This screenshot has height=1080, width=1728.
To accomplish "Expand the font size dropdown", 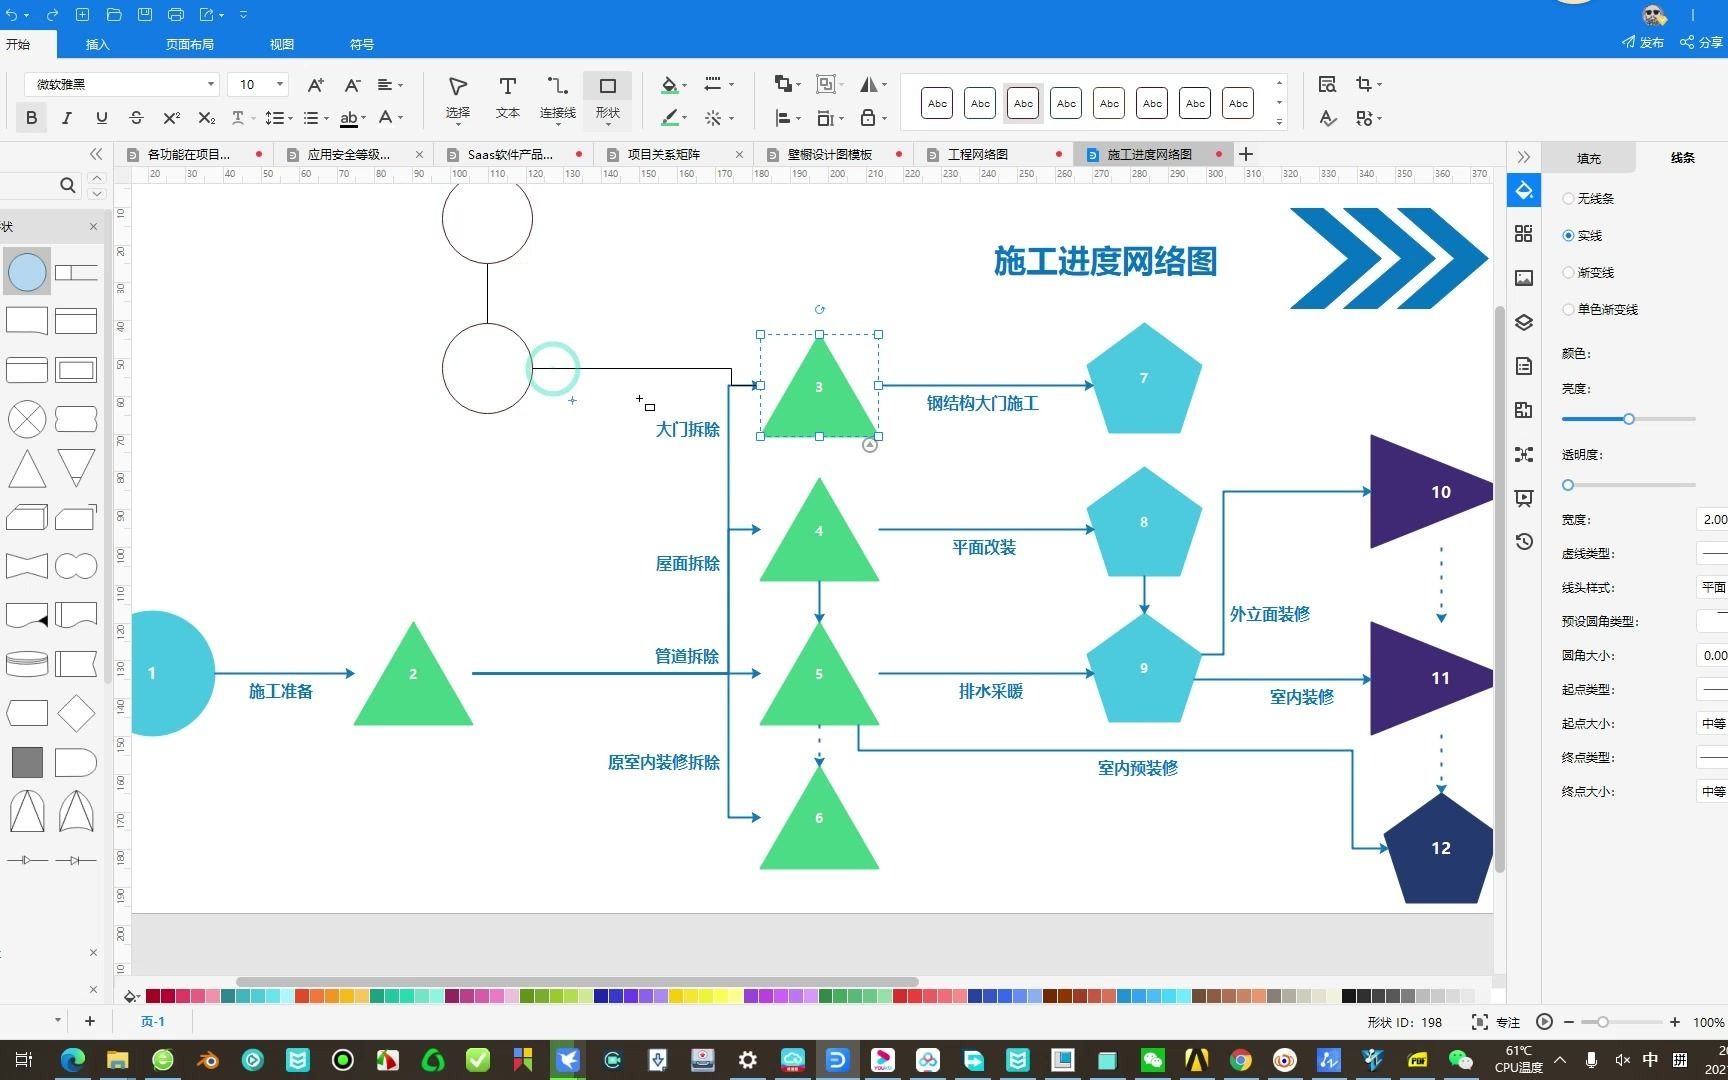I will pos(278,84).
